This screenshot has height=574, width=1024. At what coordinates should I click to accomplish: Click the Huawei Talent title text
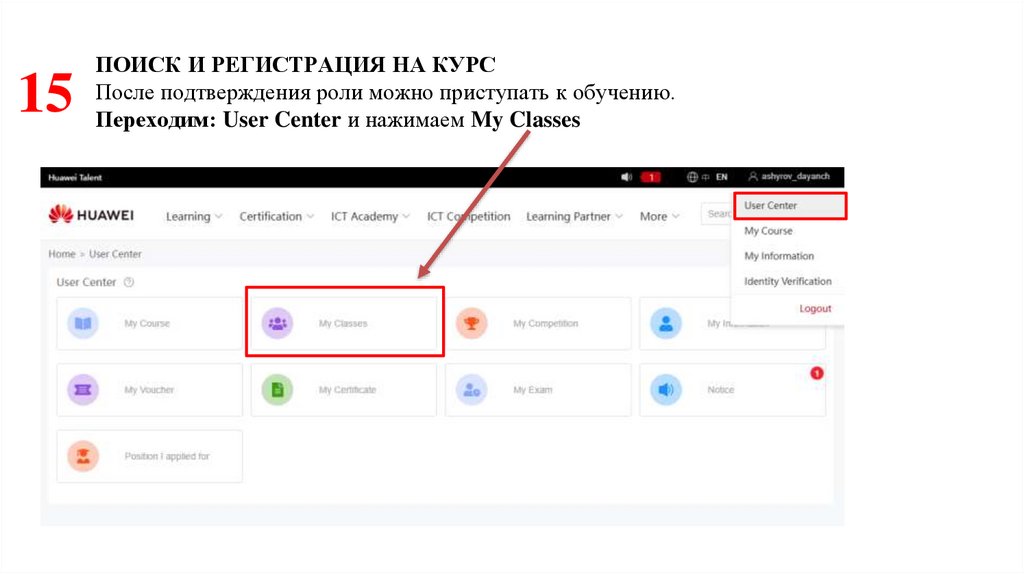[75, 178]
